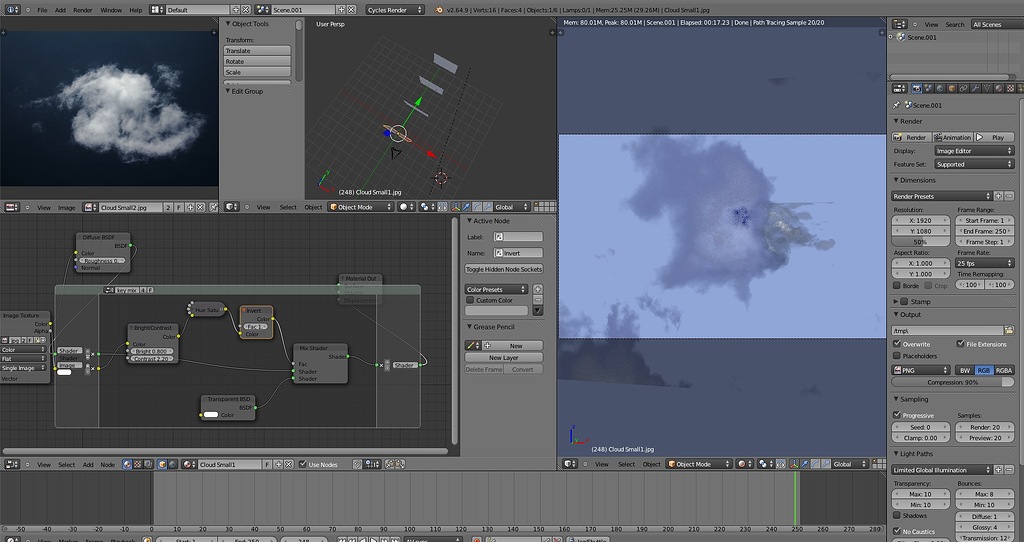Unlink the Cloud Small1 material with X icon
The width and height of the screenshot is (1024, 542).
click(288, 464)
